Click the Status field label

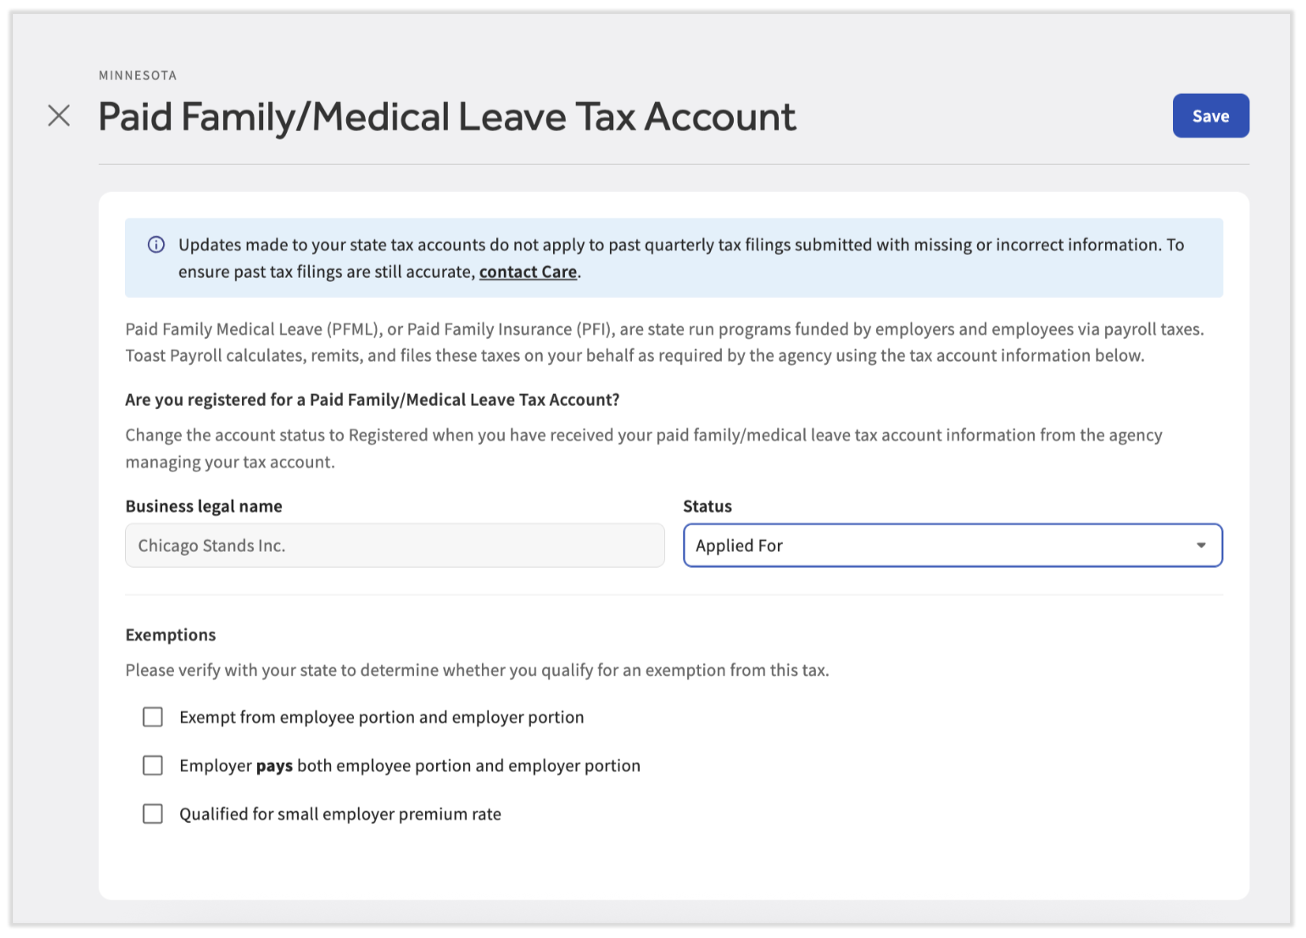707,506
